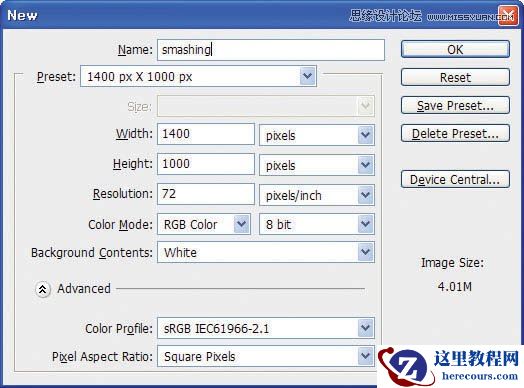Open the Pixel Aspect Ratio dropdown
The image size is (524, 388).
click(266, 356)
